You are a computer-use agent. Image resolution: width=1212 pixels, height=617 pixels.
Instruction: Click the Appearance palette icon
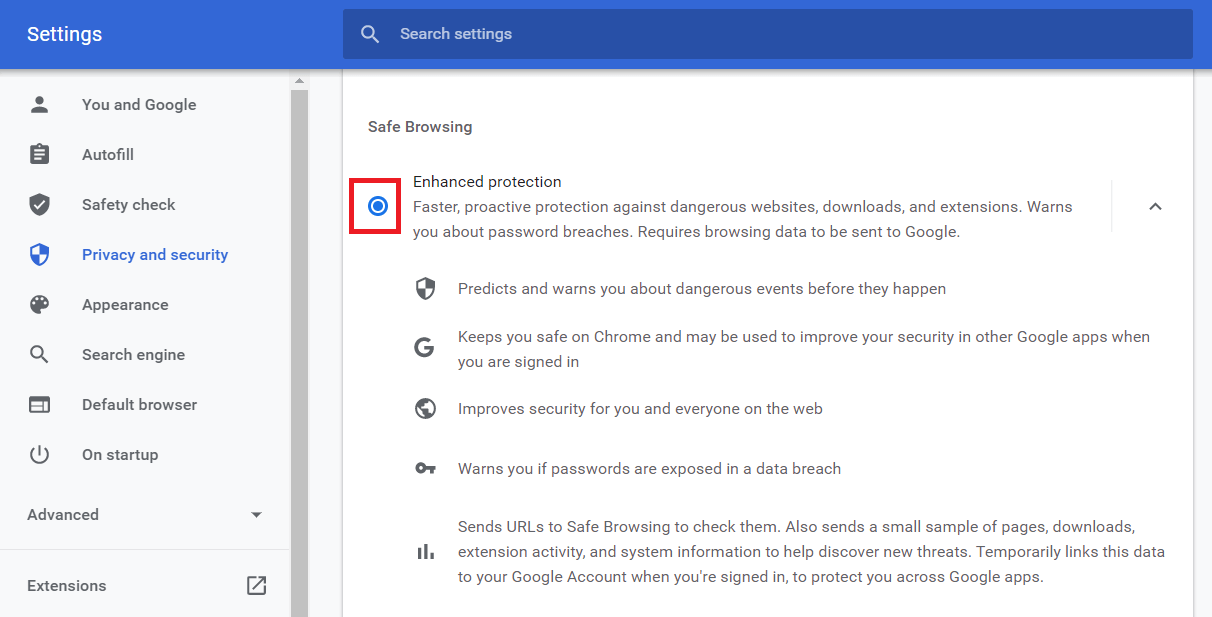click(39, 305)
